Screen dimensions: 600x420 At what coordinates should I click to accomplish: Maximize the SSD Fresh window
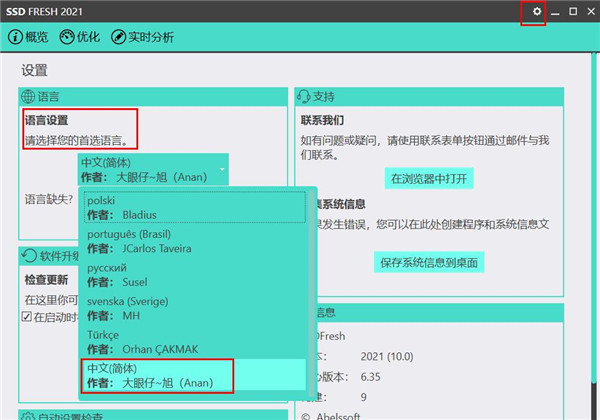pos(573,12)
